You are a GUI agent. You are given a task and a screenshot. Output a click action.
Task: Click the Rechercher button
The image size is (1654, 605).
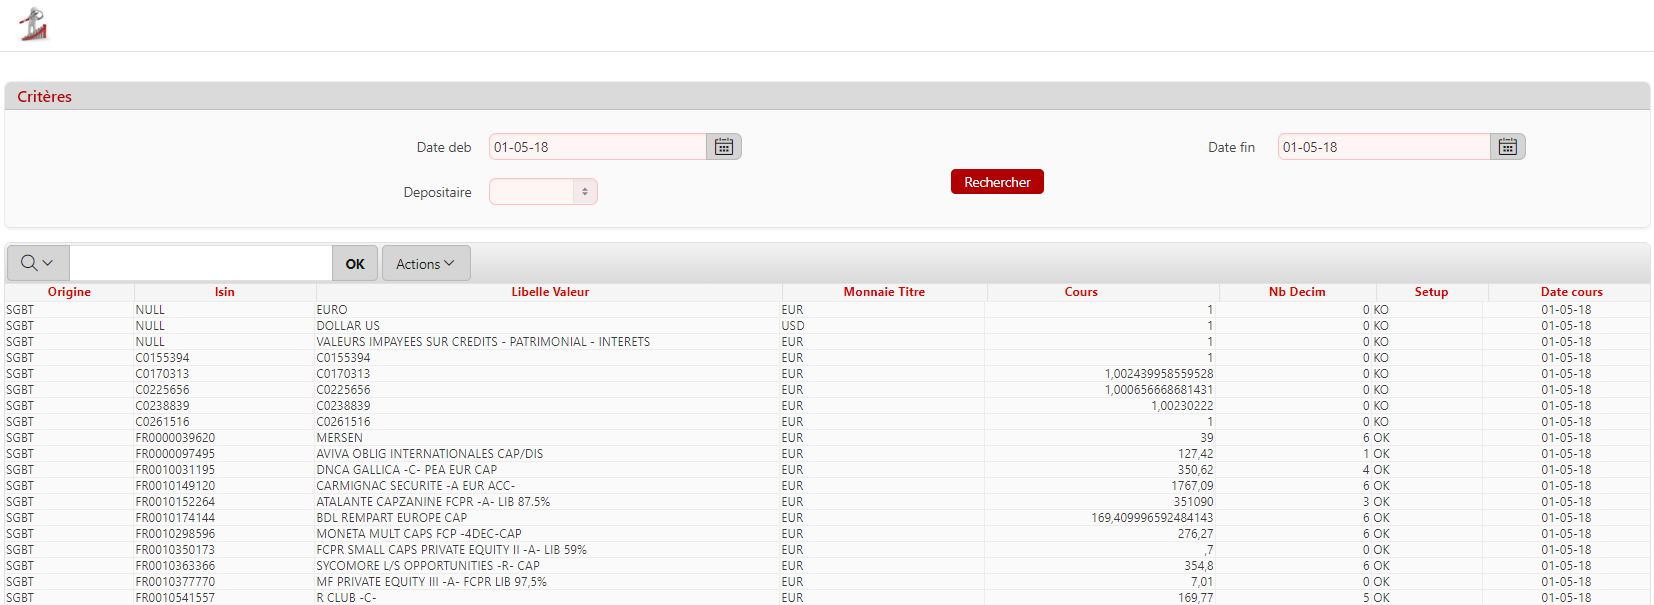[x=996, y=182]
